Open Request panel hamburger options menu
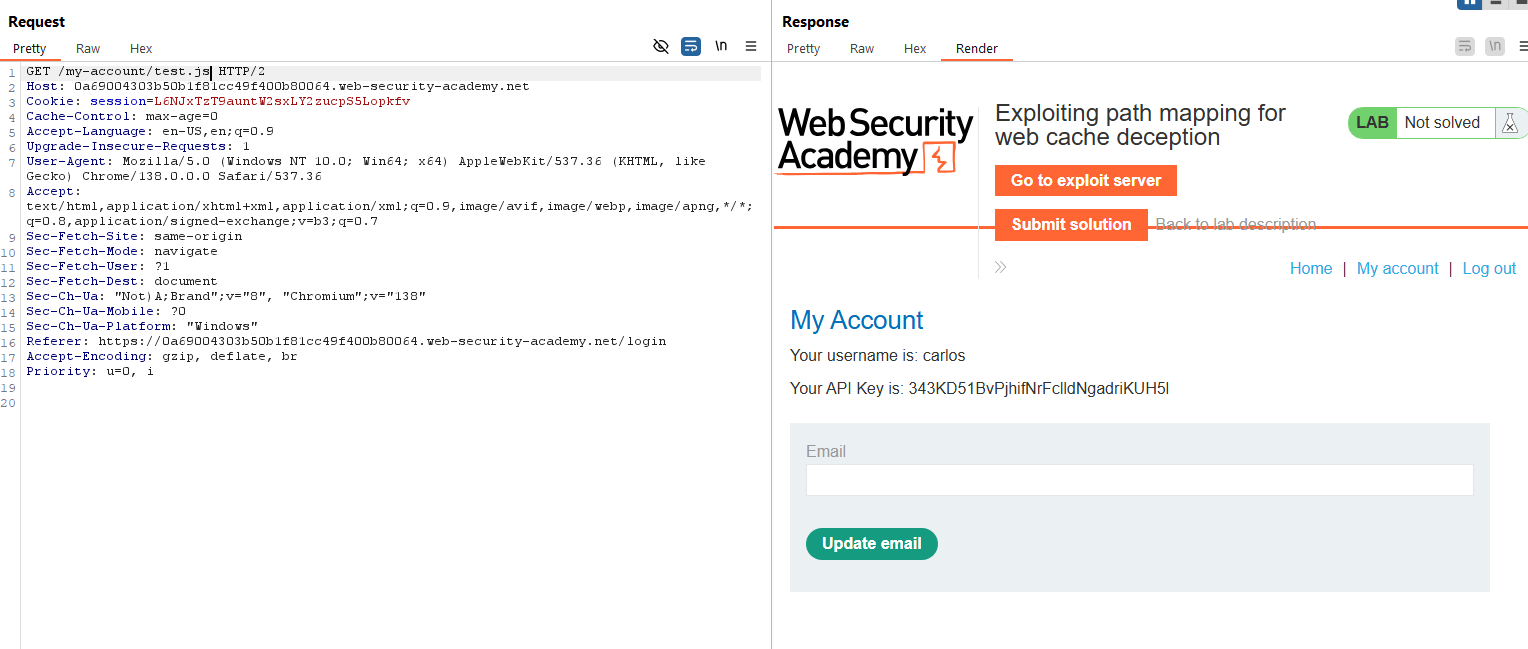The height and width of the screenshot is (649, 1528). (751, 47)
